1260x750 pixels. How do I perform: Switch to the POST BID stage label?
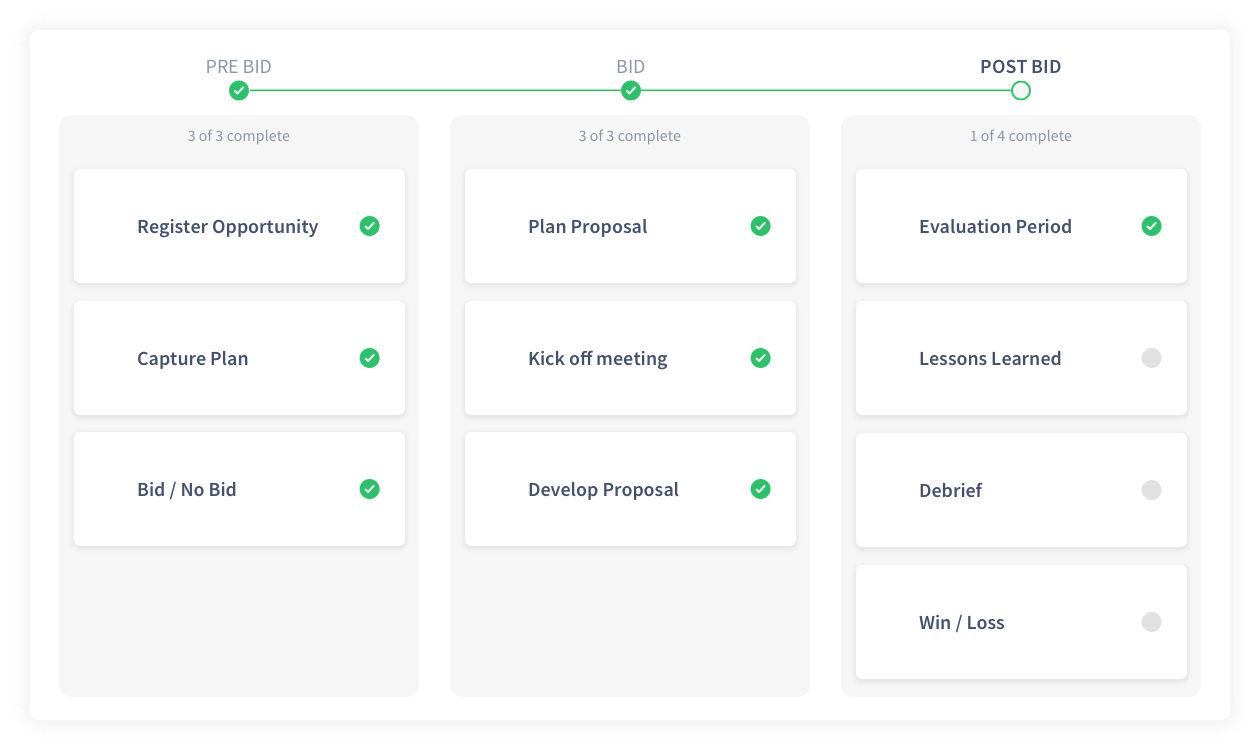click(x=1021, y=67)
